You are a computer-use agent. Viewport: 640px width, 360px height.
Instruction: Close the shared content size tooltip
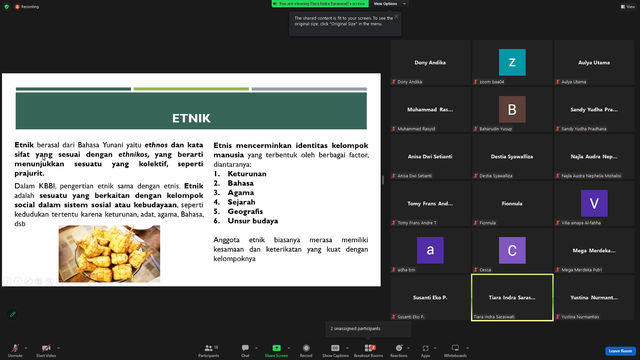(x=396, y=16)
